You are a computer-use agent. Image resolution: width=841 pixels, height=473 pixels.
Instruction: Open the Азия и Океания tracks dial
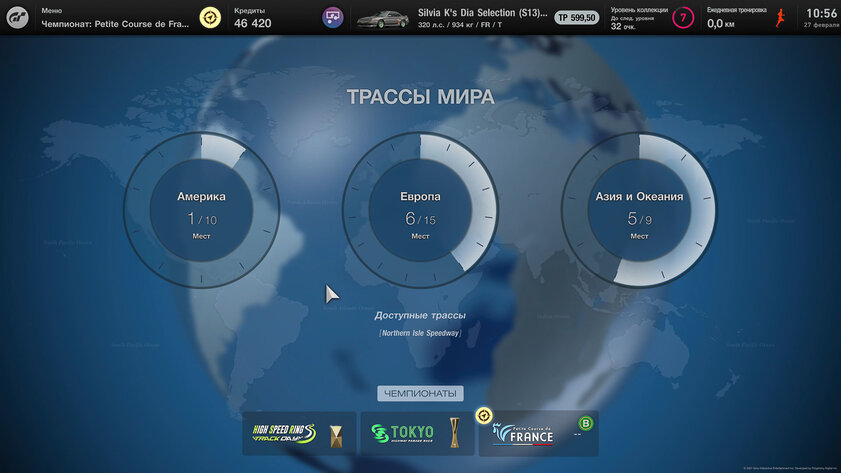pos(639,210)
